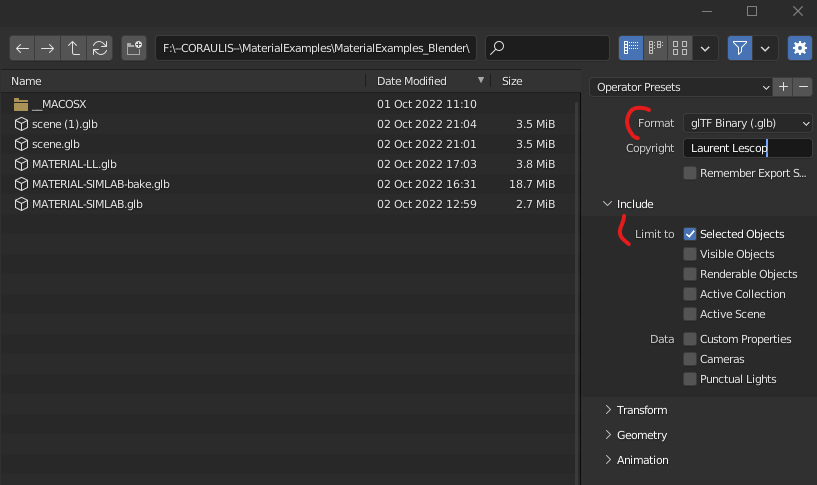Enable Renderable Objects checkbox

[x=690, y=274]
